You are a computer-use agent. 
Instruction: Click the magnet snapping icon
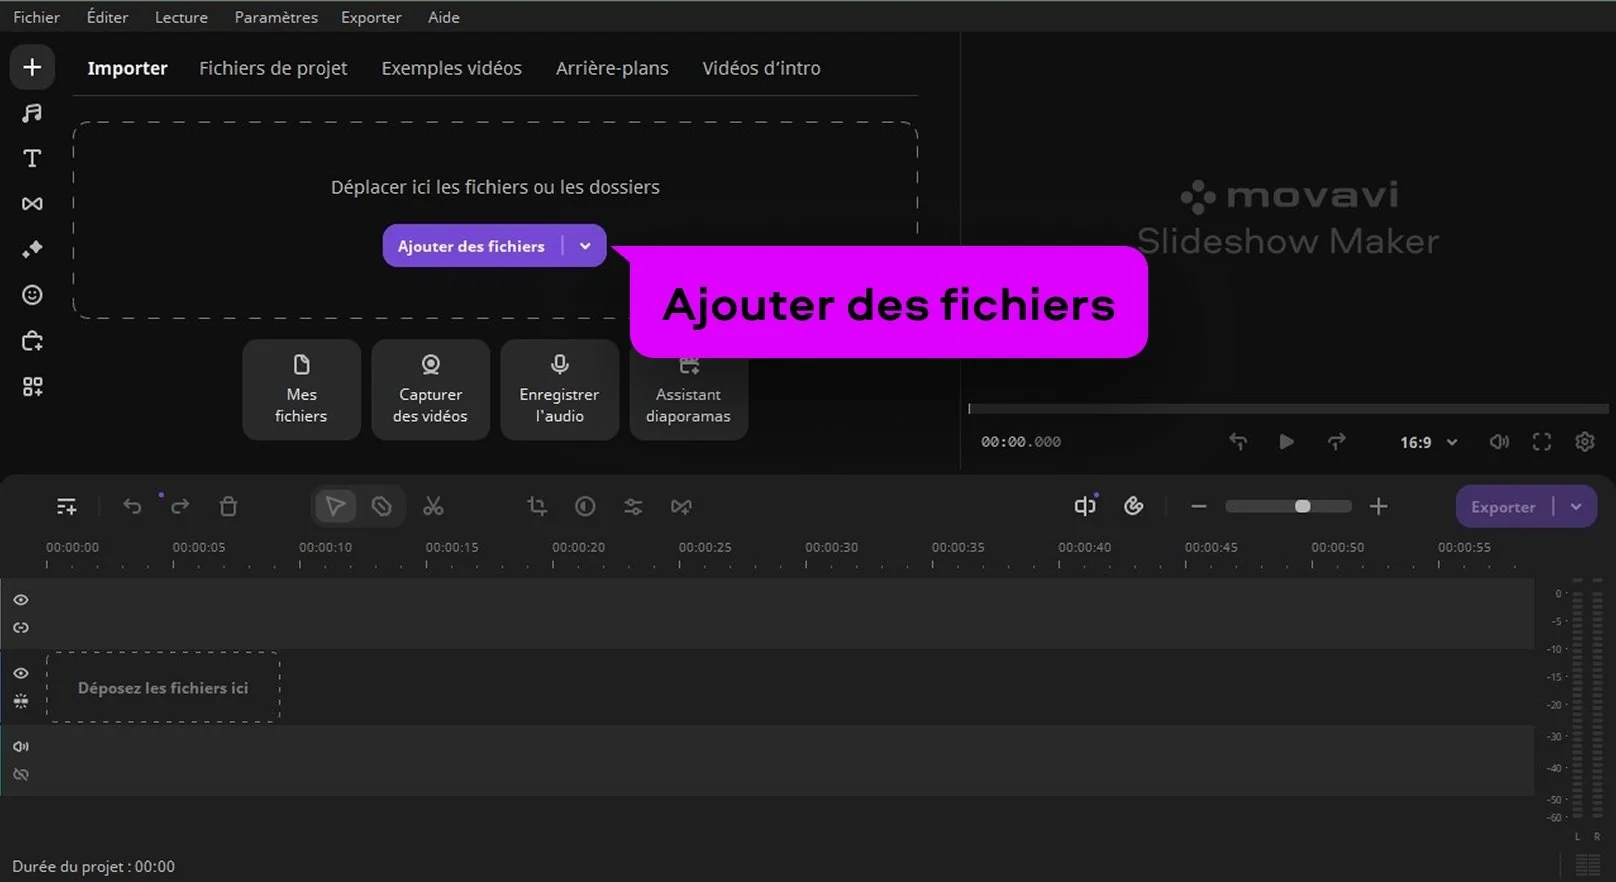point(1133,506)
